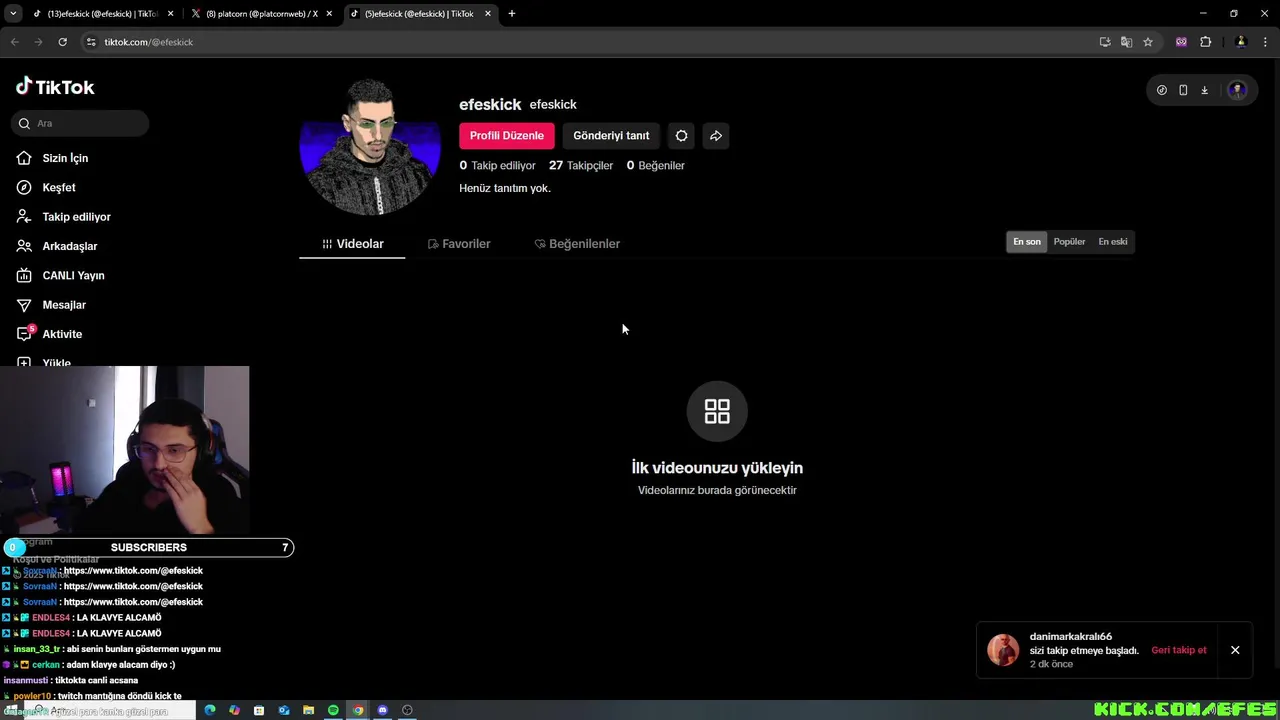Focus the Ara search field
This screenshot has height=720, width=1280.
pyautogui.click(x=80, y=123)
